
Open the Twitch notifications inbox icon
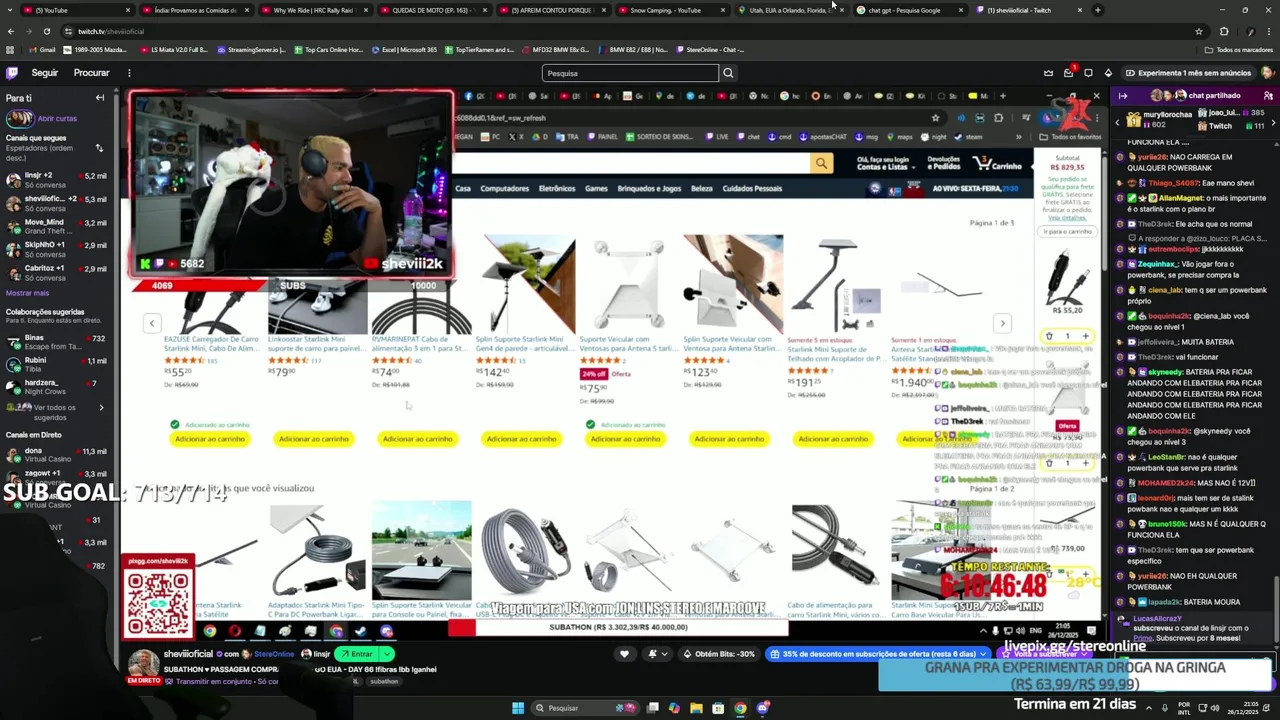click(x=1068, y=73)
